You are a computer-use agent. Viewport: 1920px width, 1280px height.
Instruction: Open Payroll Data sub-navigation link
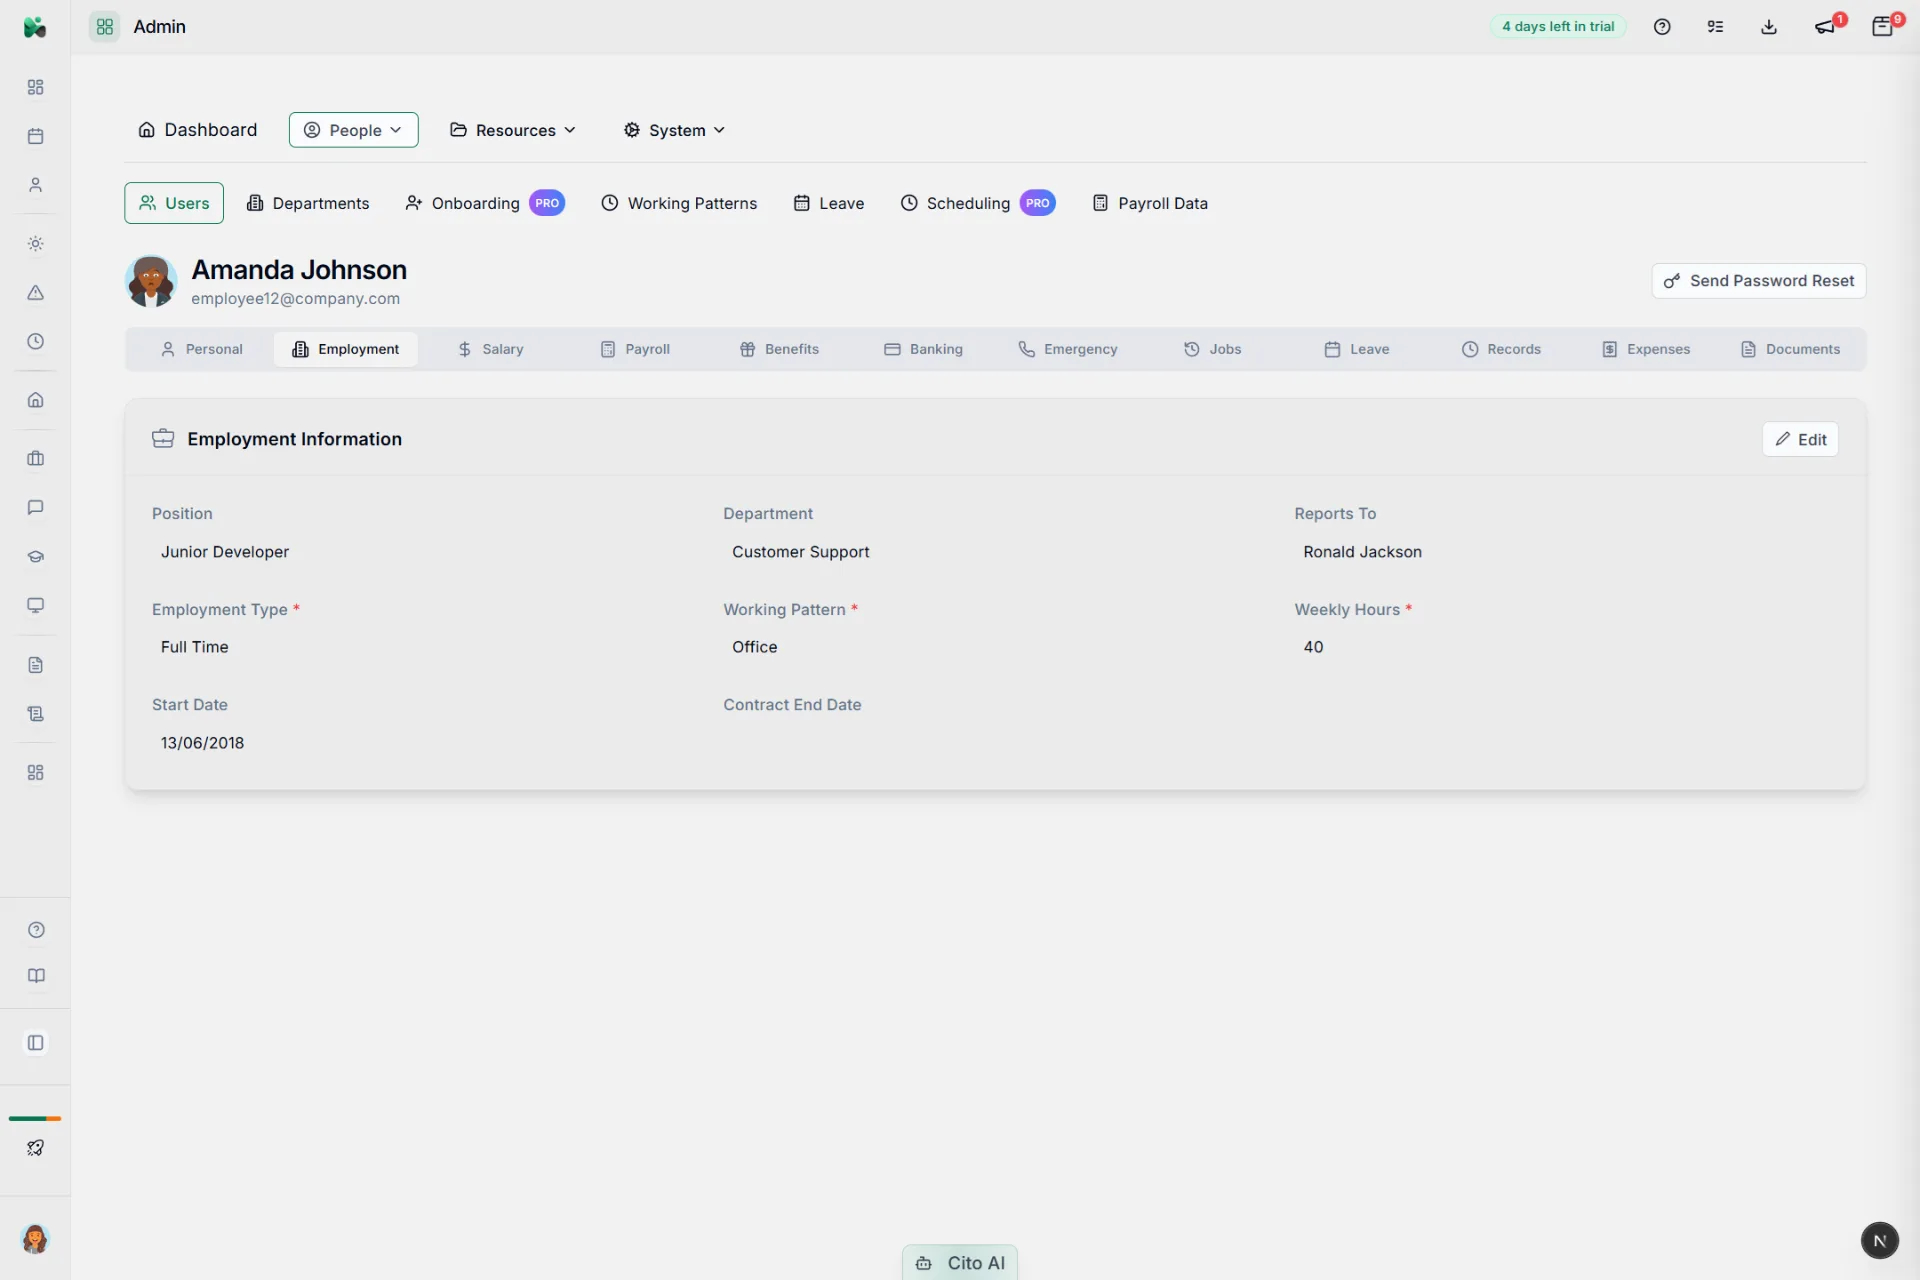tap(1150, 203)
